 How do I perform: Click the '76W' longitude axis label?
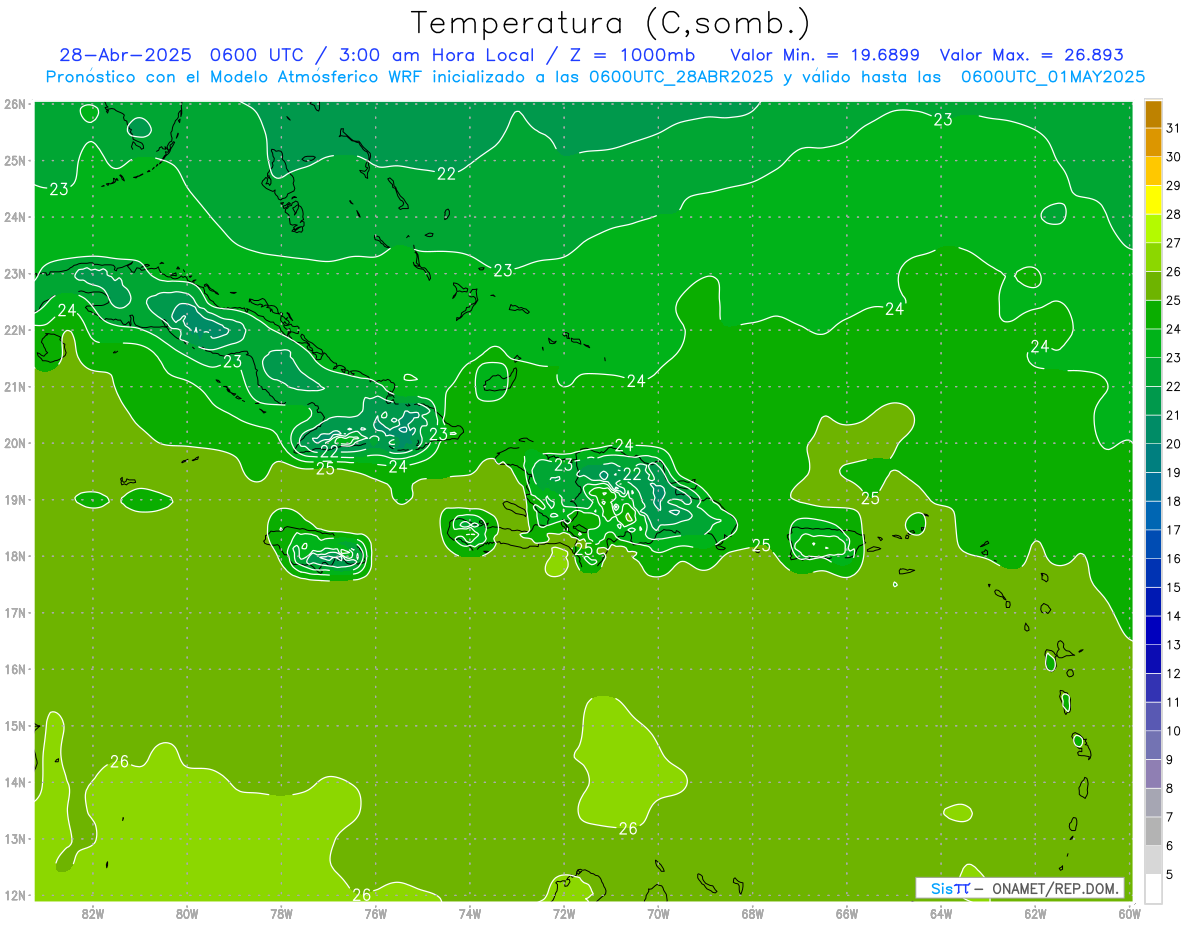pyautogui.click(x=375, y=913)
